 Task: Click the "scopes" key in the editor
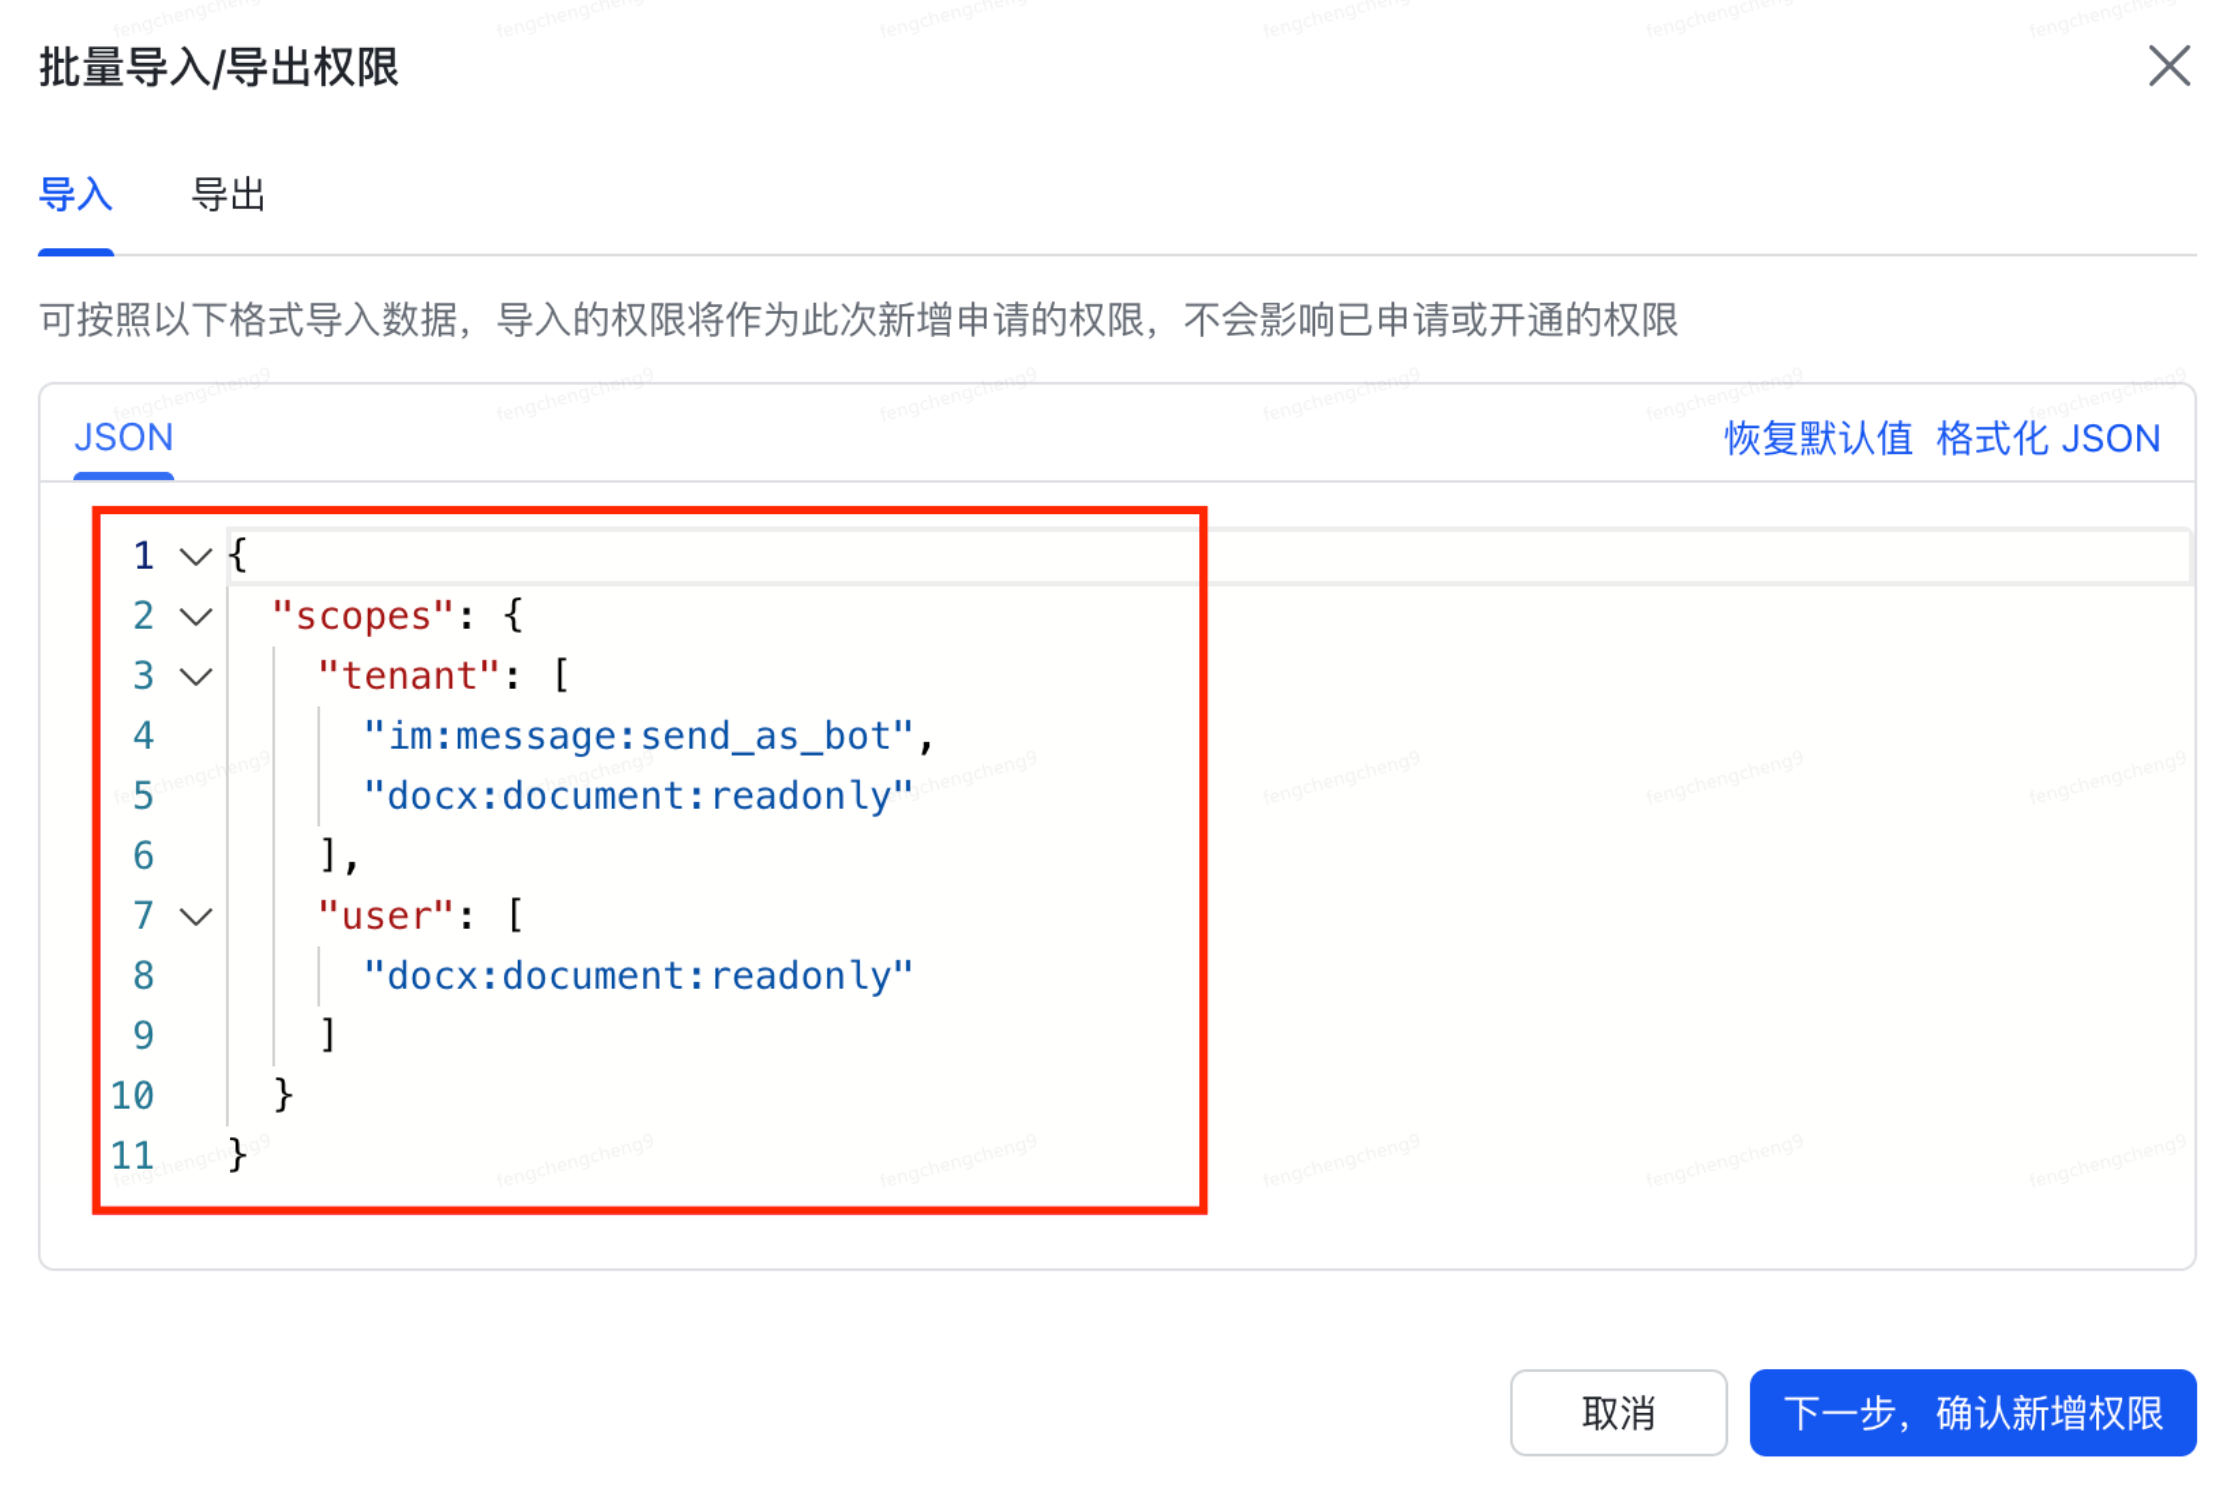pyautogui.click(x=360, y=616)
